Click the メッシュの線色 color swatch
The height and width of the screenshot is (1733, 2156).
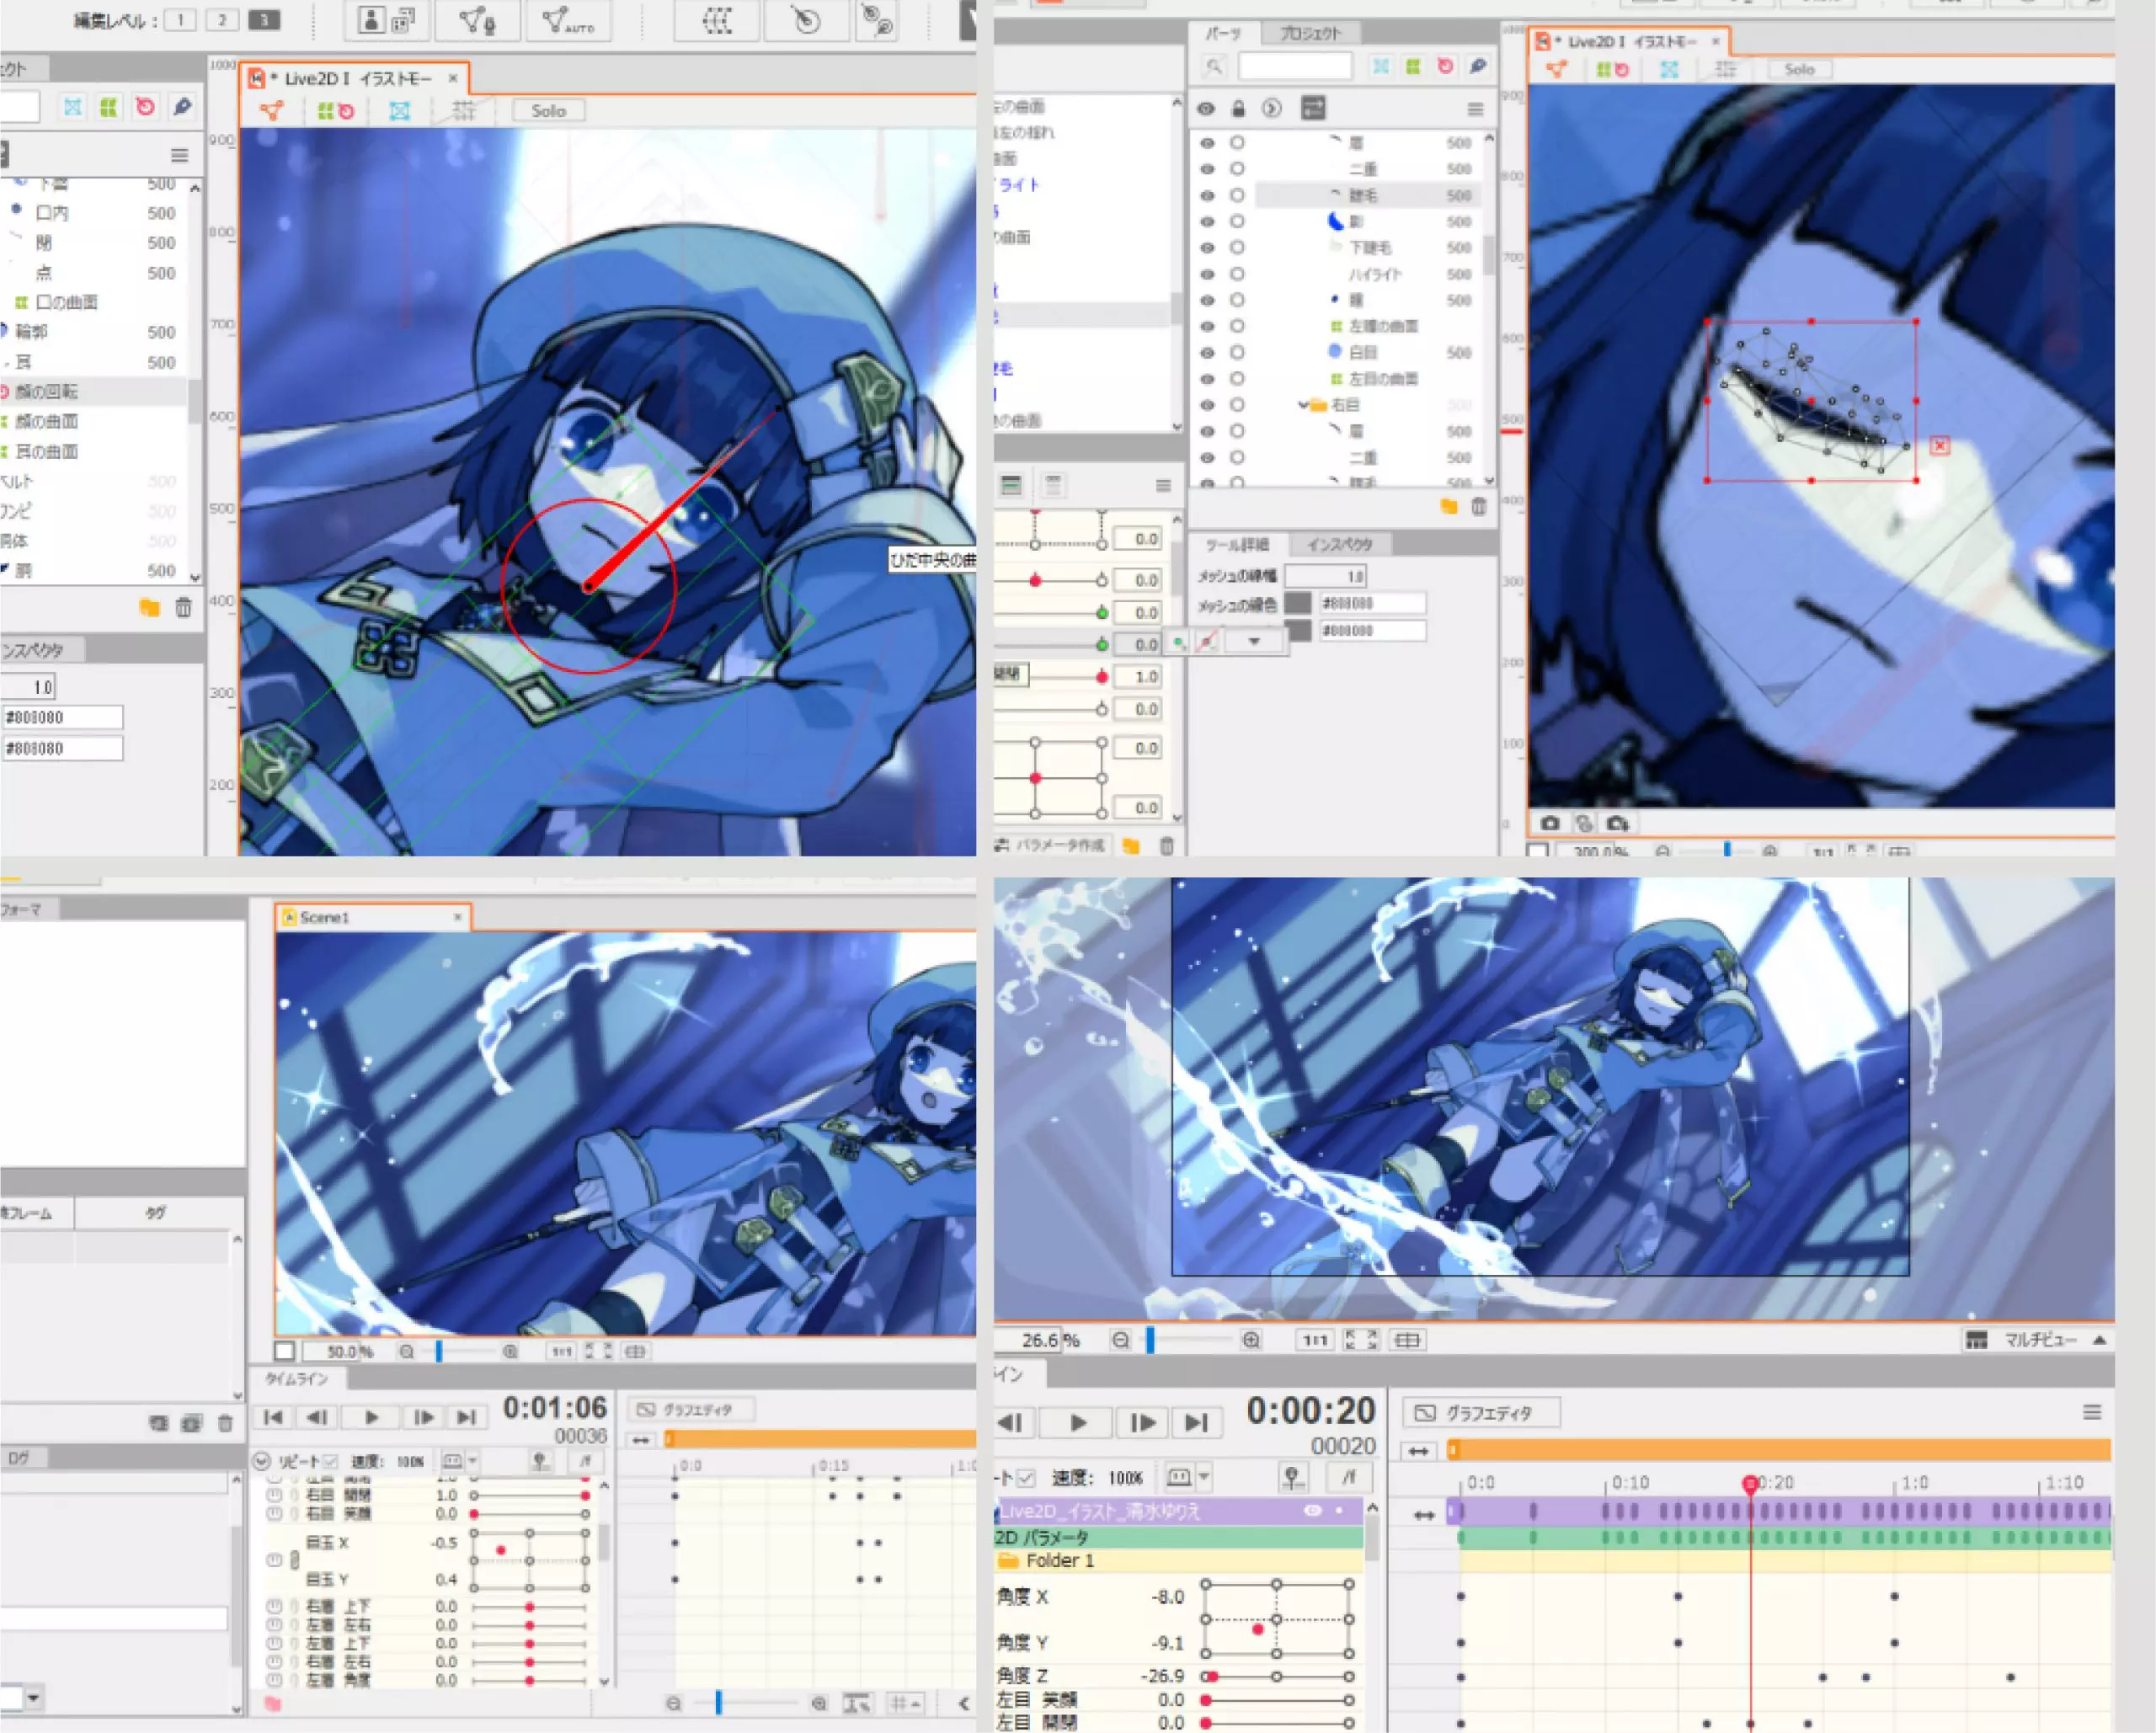click(x=1297, y=603)
